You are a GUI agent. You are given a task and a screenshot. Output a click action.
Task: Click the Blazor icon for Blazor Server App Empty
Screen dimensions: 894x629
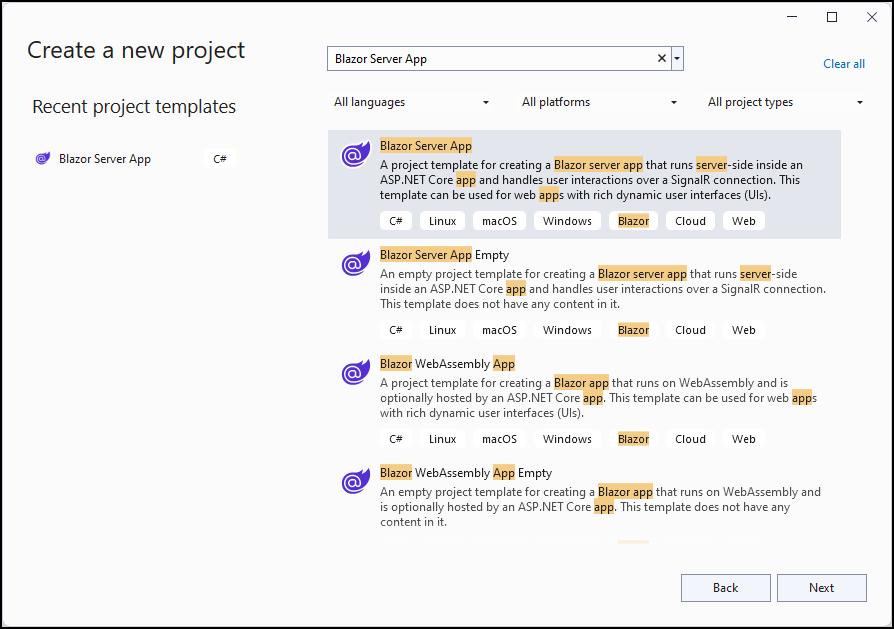[355, 264]
